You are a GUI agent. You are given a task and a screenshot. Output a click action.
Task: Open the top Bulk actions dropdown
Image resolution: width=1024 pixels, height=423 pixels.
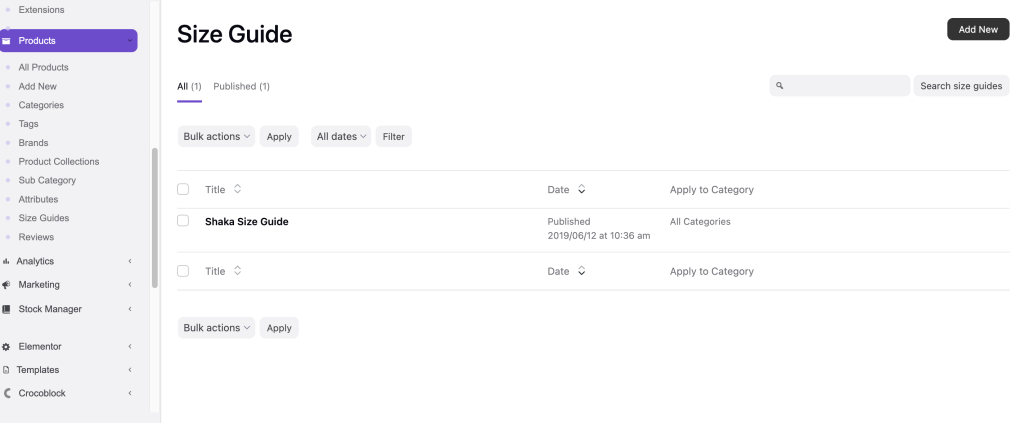click(x=216, y=137)
